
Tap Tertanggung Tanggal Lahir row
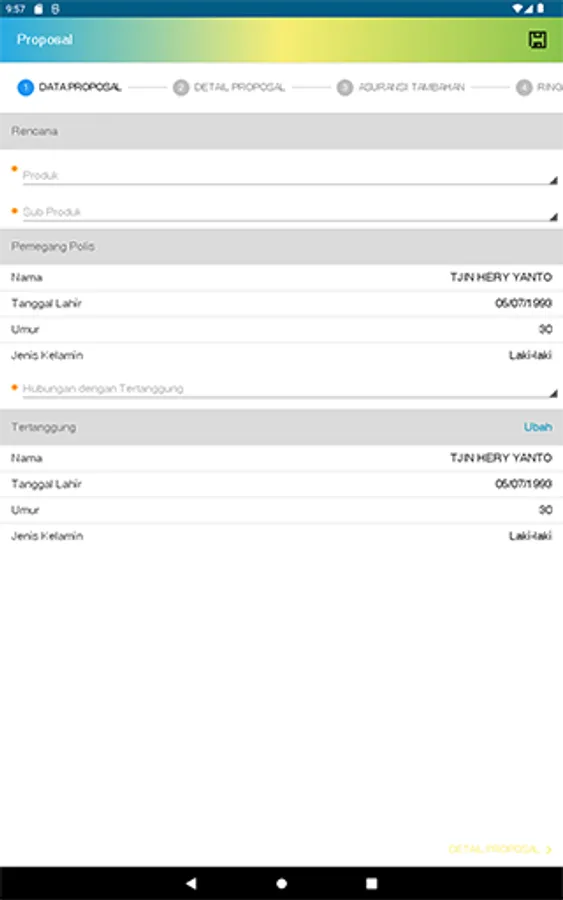281,484
